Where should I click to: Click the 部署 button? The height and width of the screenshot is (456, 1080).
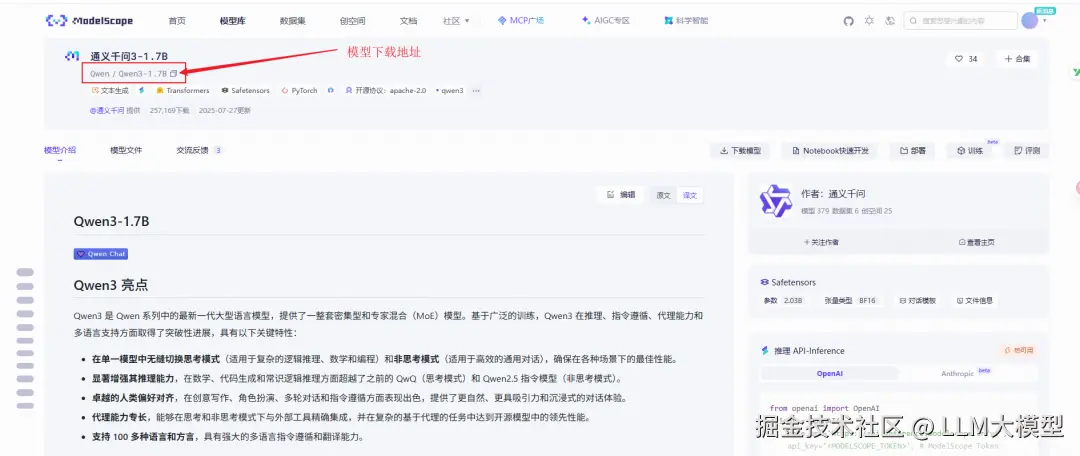(x=913, y=150)
